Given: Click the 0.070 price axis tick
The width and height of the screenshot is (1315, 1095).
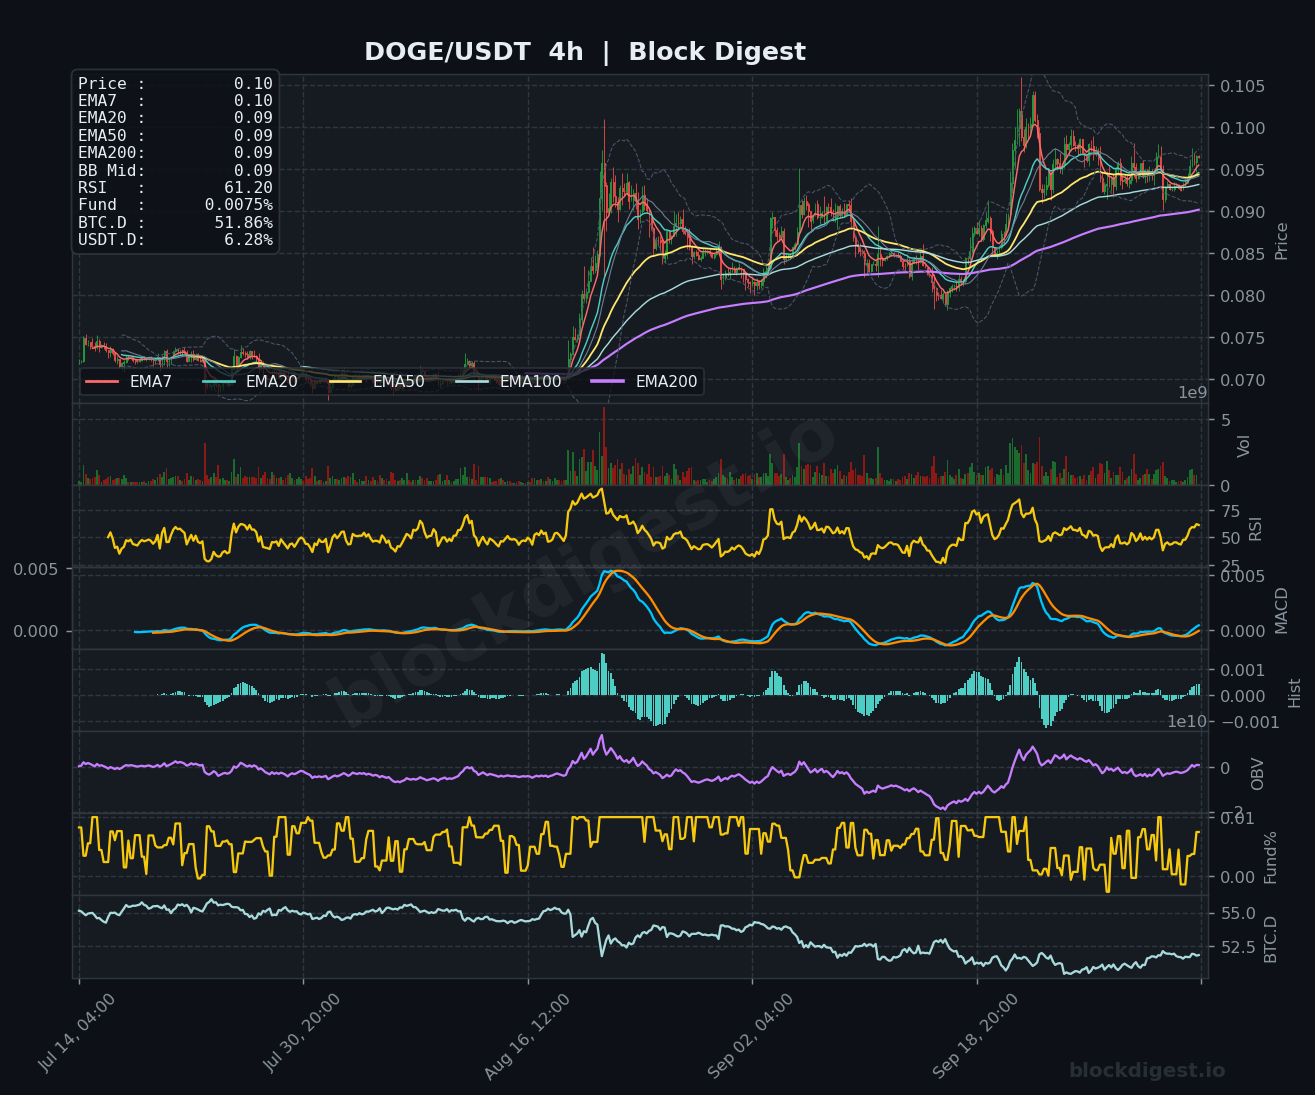Looking at the screenshot, I should (1242, 380).
